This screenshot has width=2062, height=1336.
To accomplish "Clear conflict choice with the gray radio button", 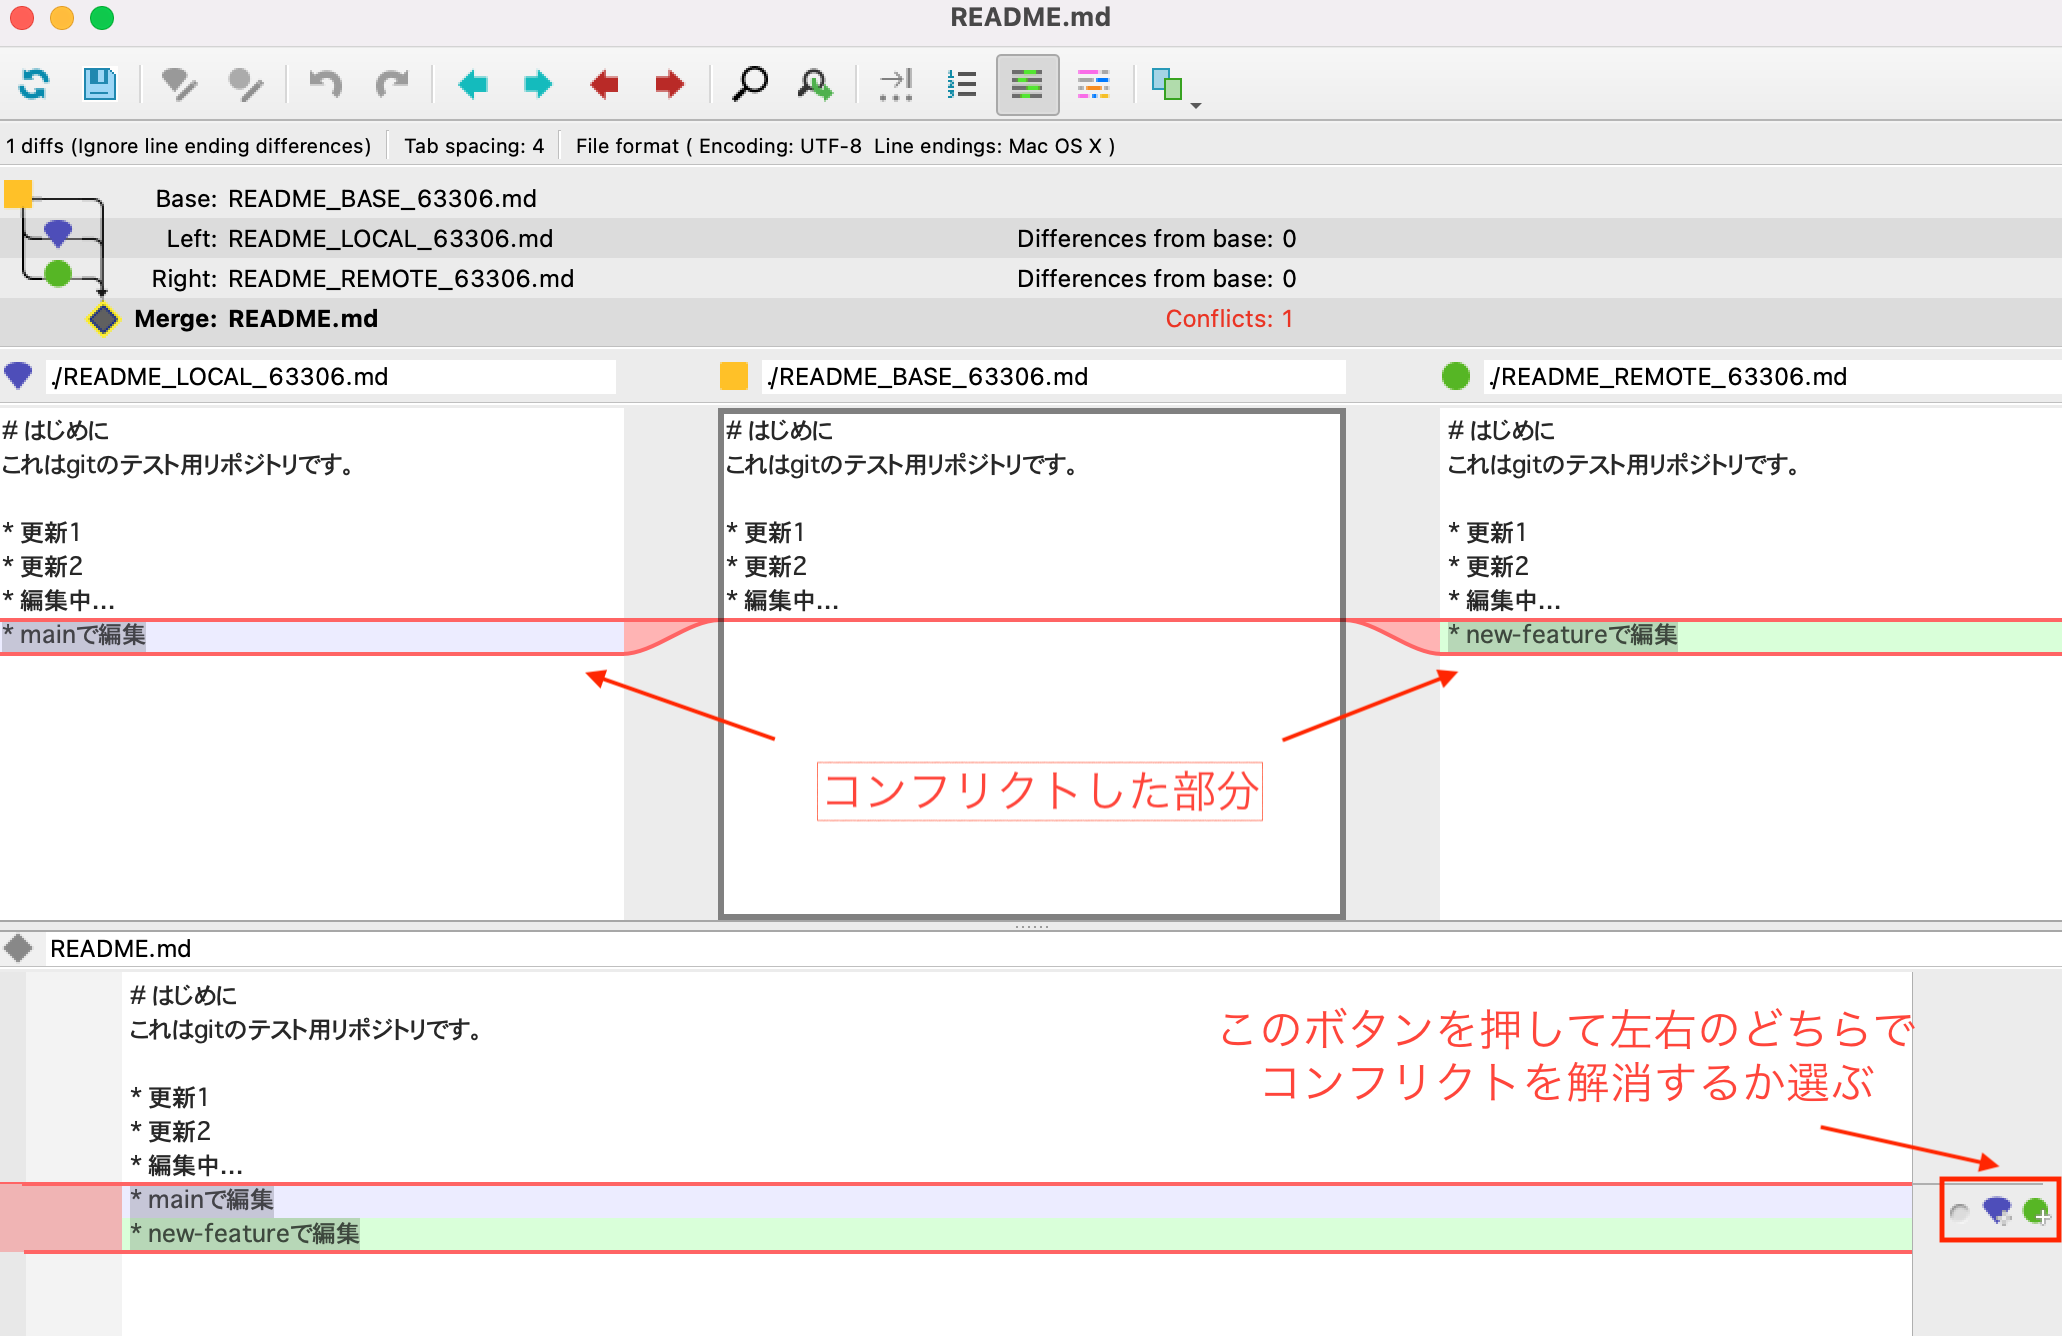I will click(x=1959, y=1213).
